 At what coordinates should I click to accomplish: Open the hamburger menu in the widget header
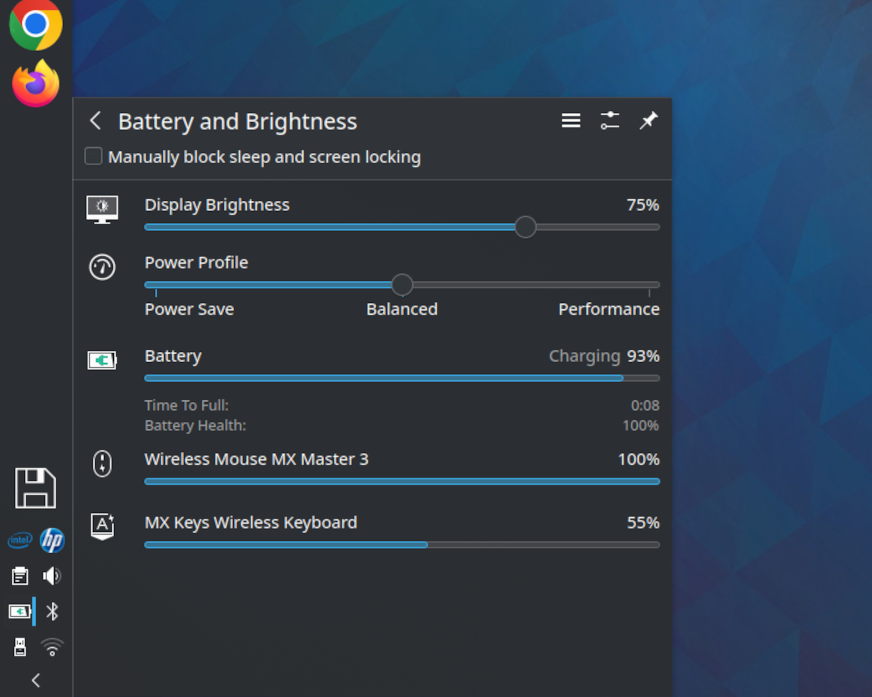pyautogui.click(x=570, y=120)
